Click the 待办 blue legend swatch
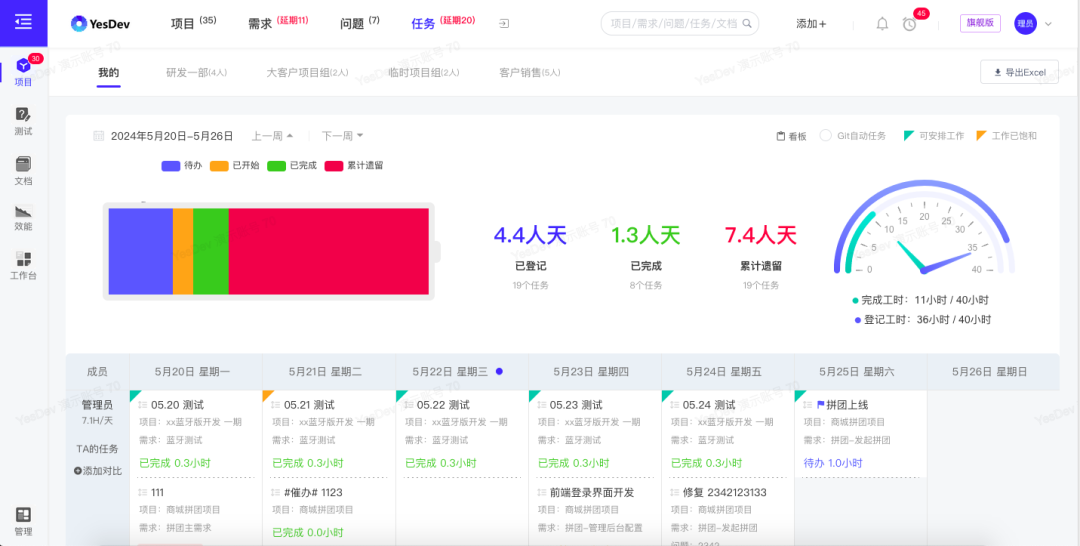The height and width of the screenshot is (546, 1080). [x=171, y=166]
